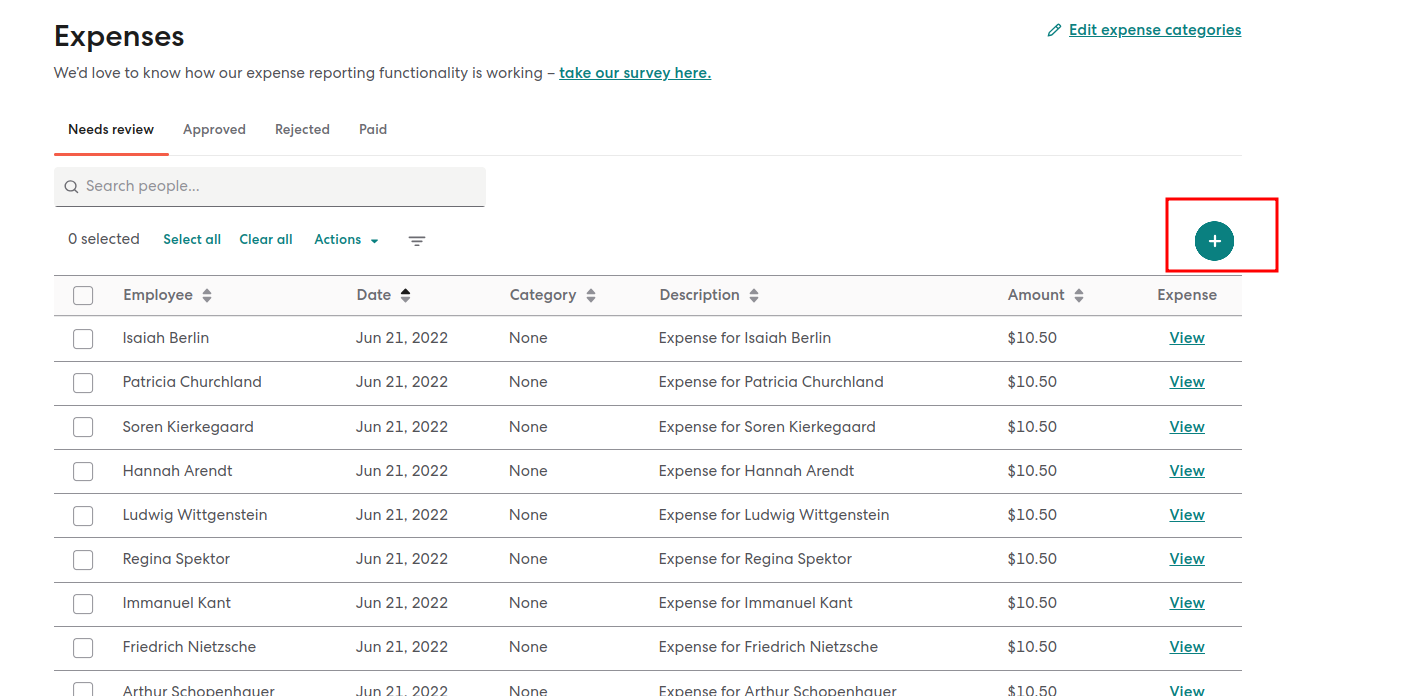The width and height of the screenshot is (1421, 696).
Task: Click the green plus add expense button
Action: (1214, 241)
